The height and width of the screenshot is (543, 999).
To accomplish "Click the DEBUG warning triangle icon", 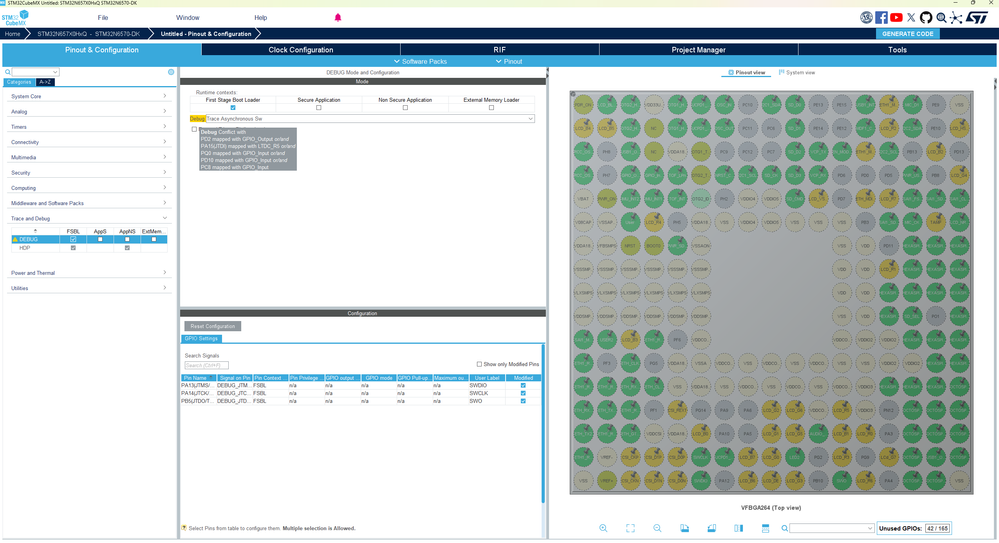I will (x=15, y=240).
